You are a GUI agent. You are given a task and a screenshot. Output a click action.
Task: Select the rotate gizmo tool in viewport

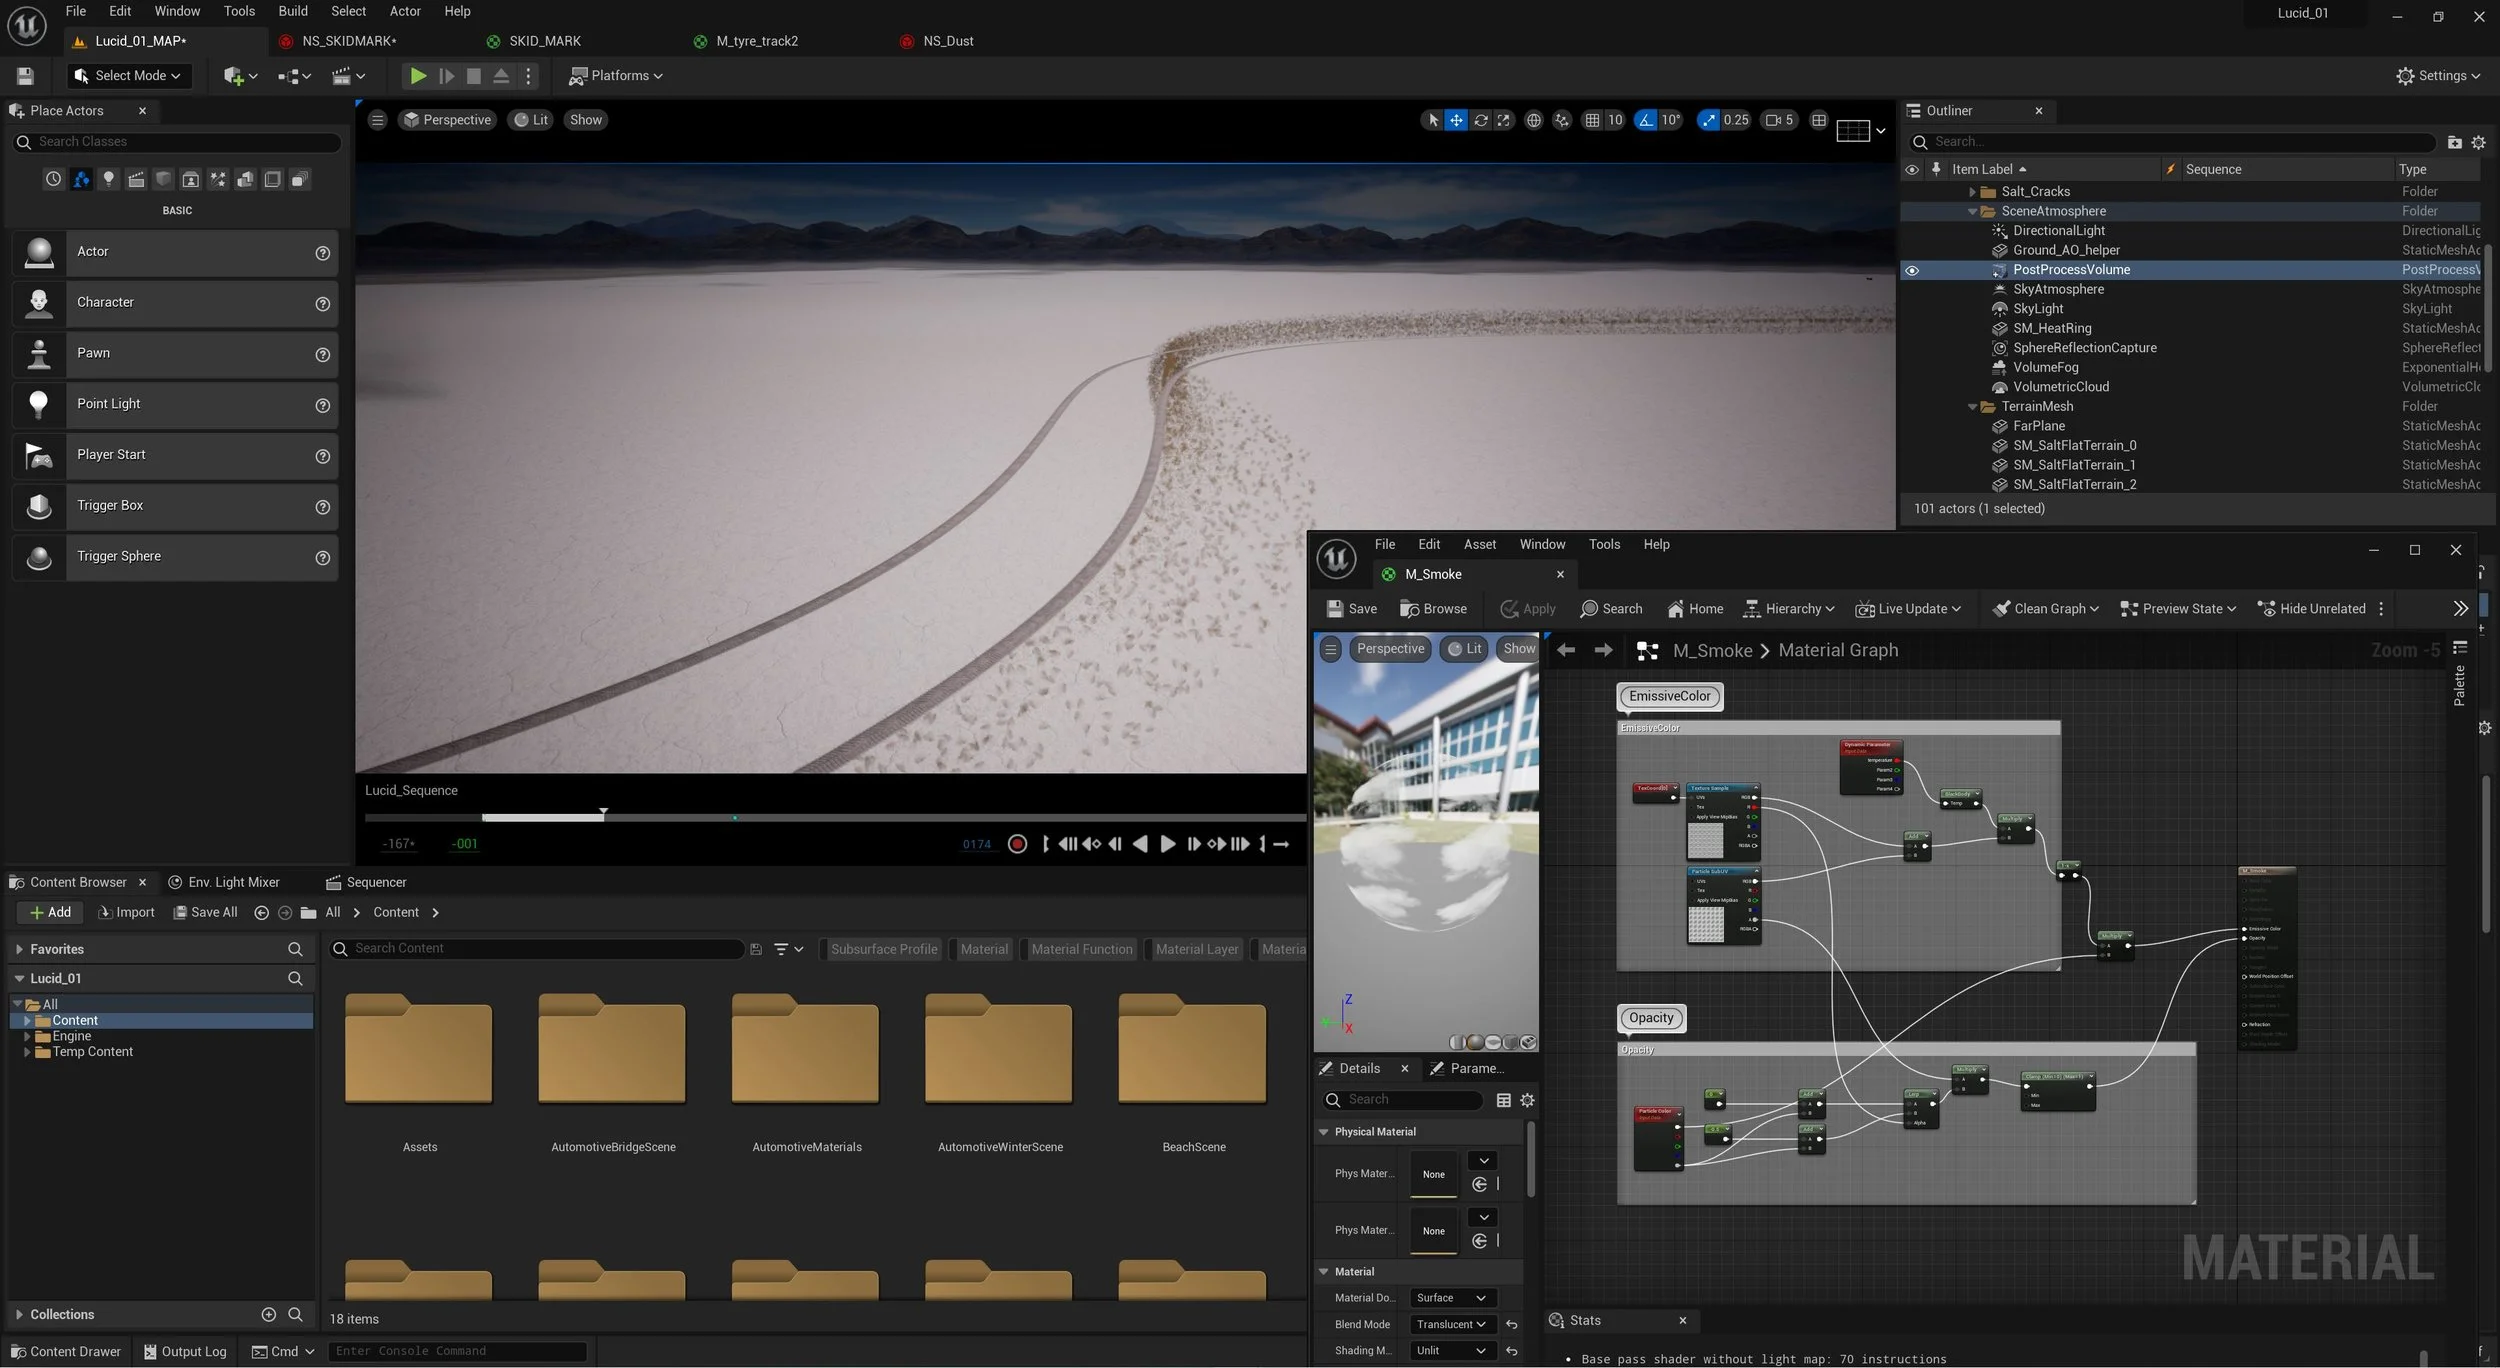[x=1480, y=120]
